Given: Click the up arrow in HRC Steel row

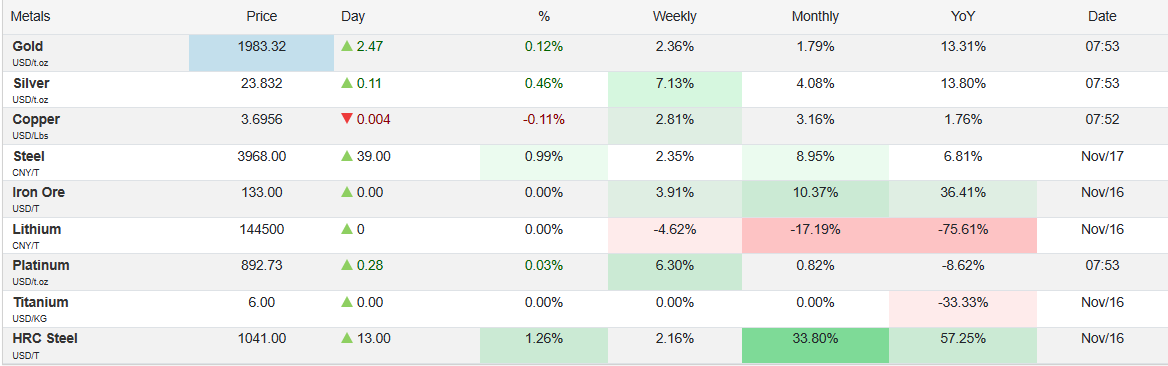Looking at the screenshot, I should coord(346,338).
